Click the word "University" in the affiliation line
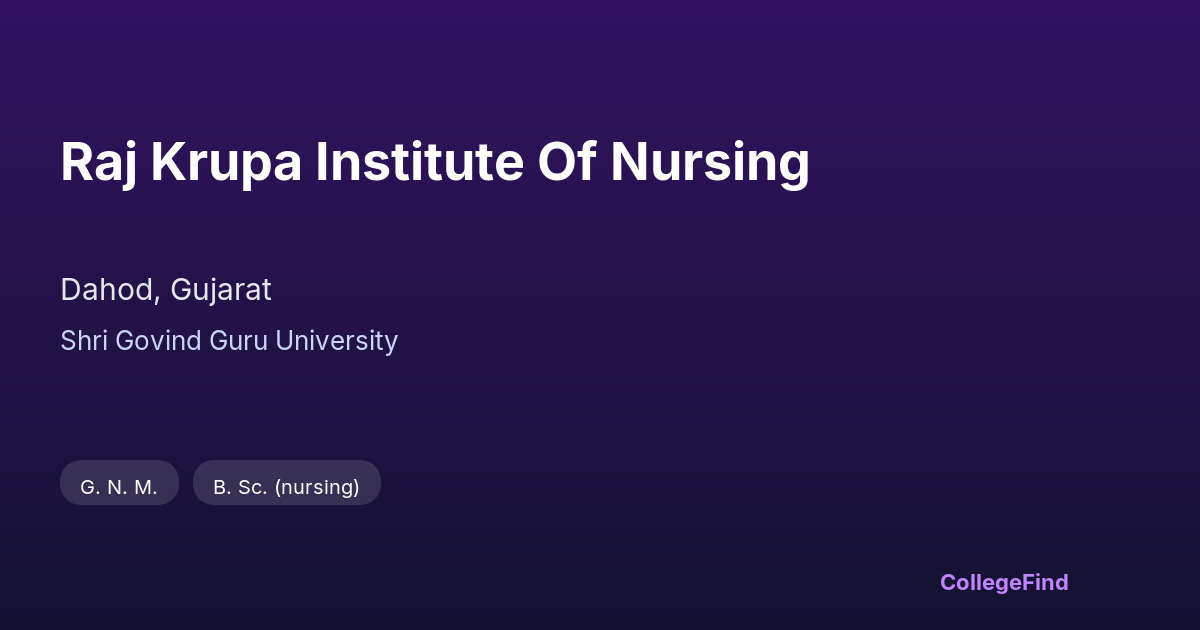This screenshot has width=1200, height=630. pos(336,341)
